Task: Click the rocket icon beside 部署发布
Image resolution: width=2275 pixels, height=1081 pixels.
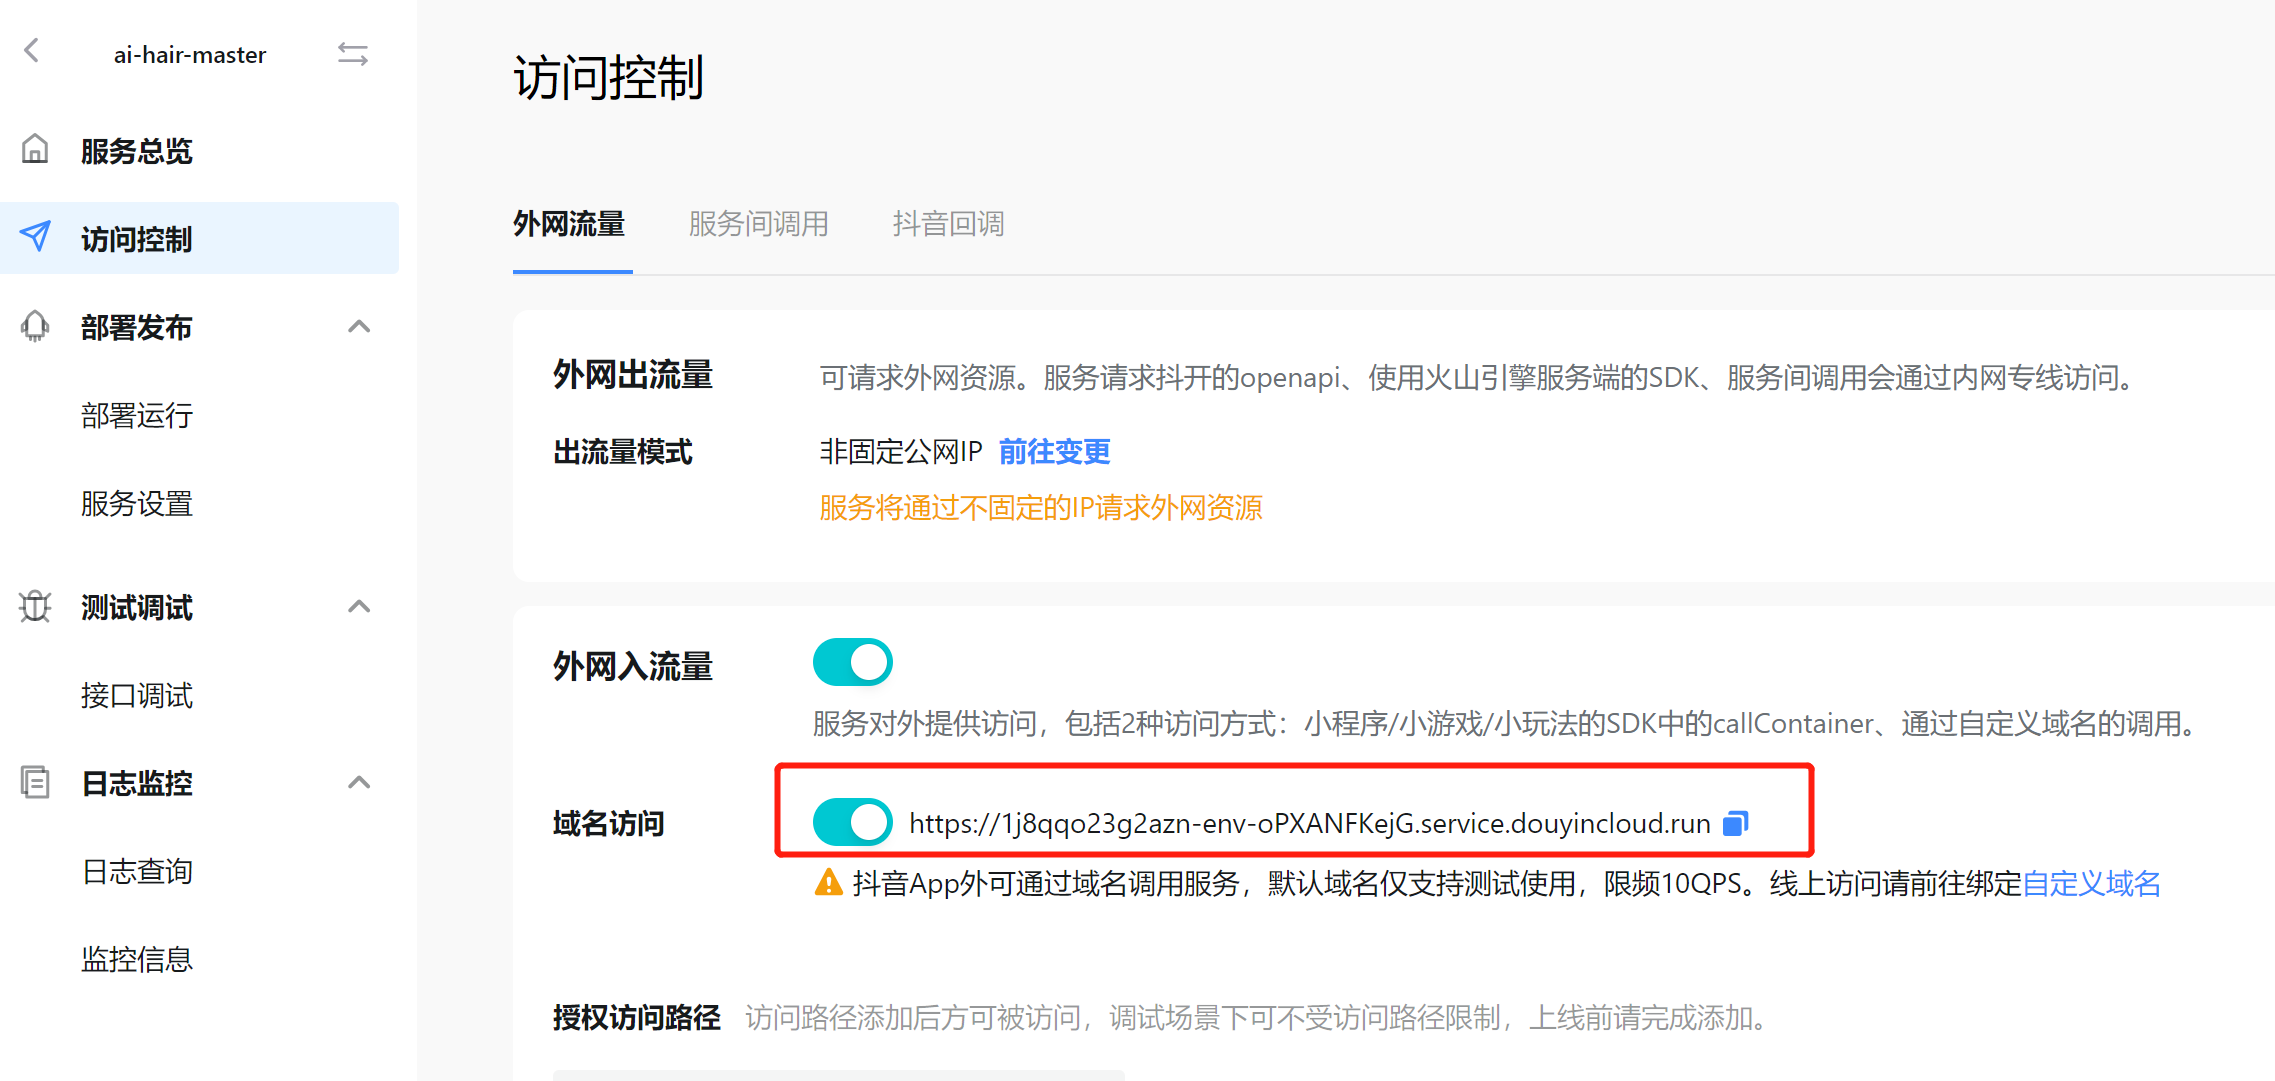Action: tap(35, 326)
